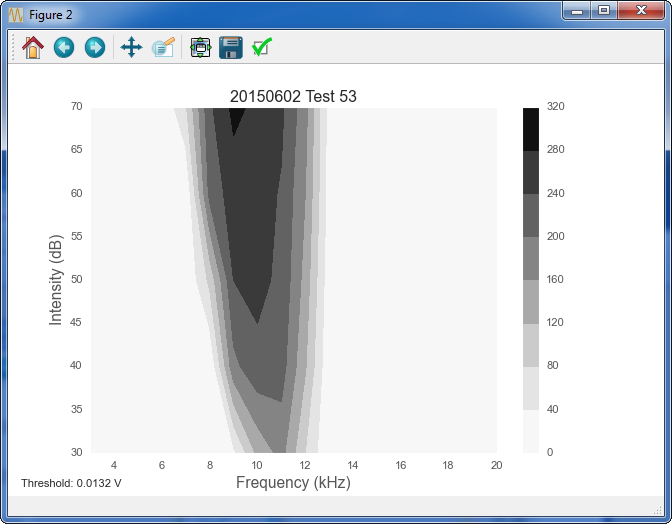Open Configure subplots tool

(x=200, y=47)
